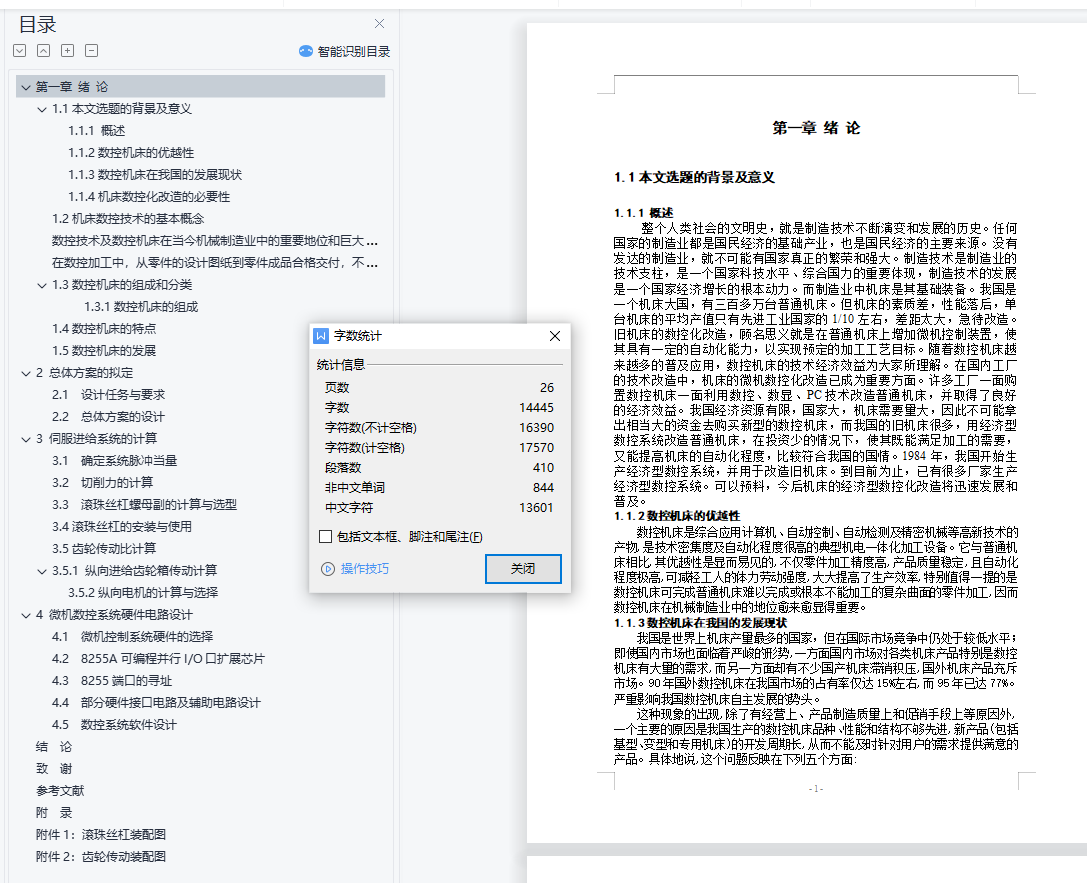The image size is (1087, 883).
Task: Click the 第一章 绪论 title on the page
Action: click(x=816, y=128)
